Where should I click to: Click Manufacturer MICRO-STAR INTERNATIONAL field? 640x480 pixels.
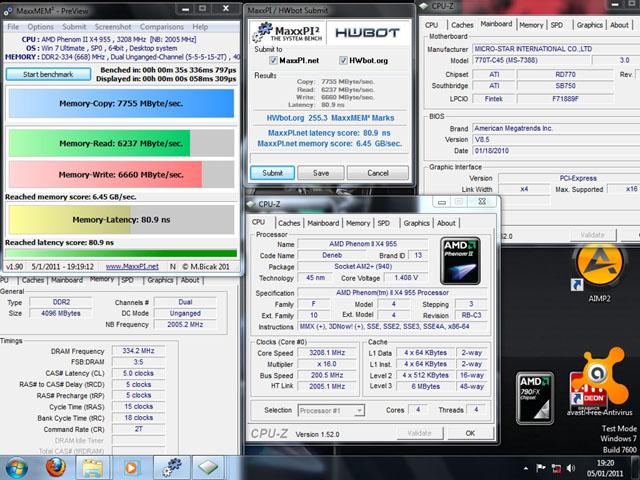tap(556, 49)
